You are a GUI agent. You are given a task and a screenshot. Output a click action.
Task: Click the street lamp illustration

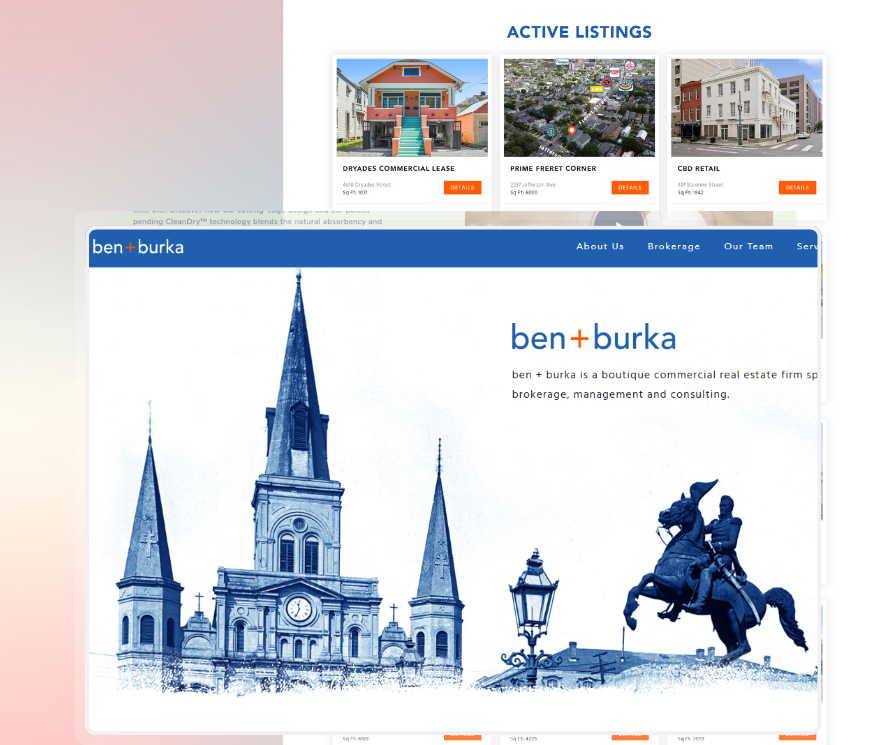(x=532, y=612)
